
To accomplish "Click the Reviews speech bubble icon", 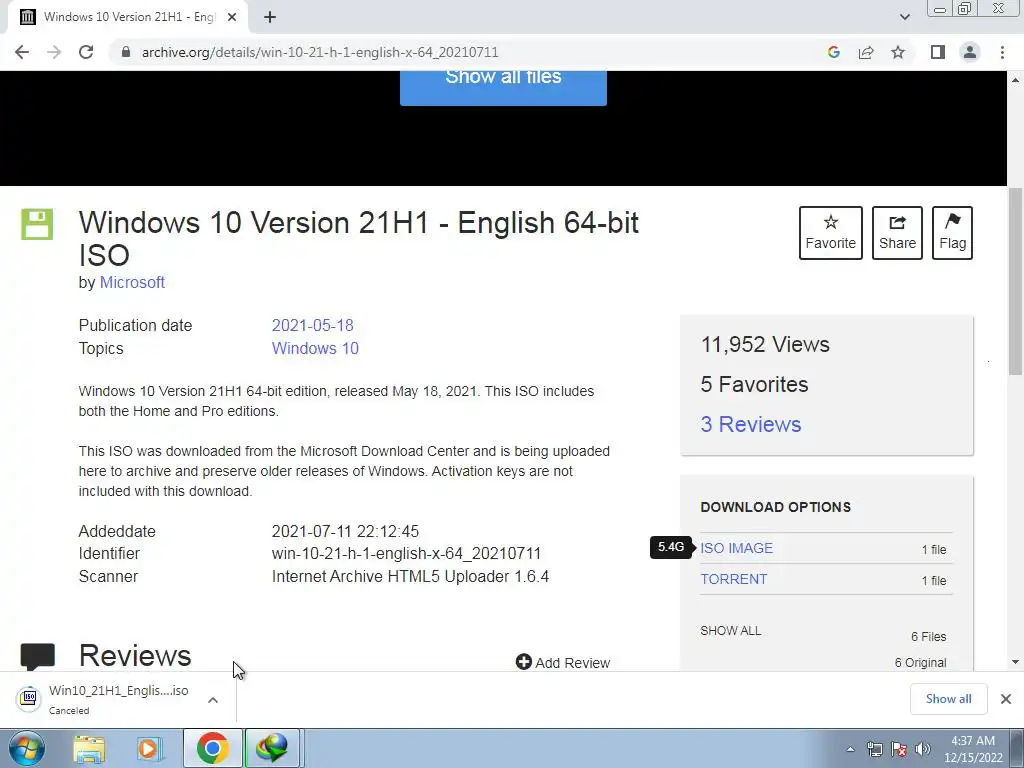I will (x=37, y=656).
